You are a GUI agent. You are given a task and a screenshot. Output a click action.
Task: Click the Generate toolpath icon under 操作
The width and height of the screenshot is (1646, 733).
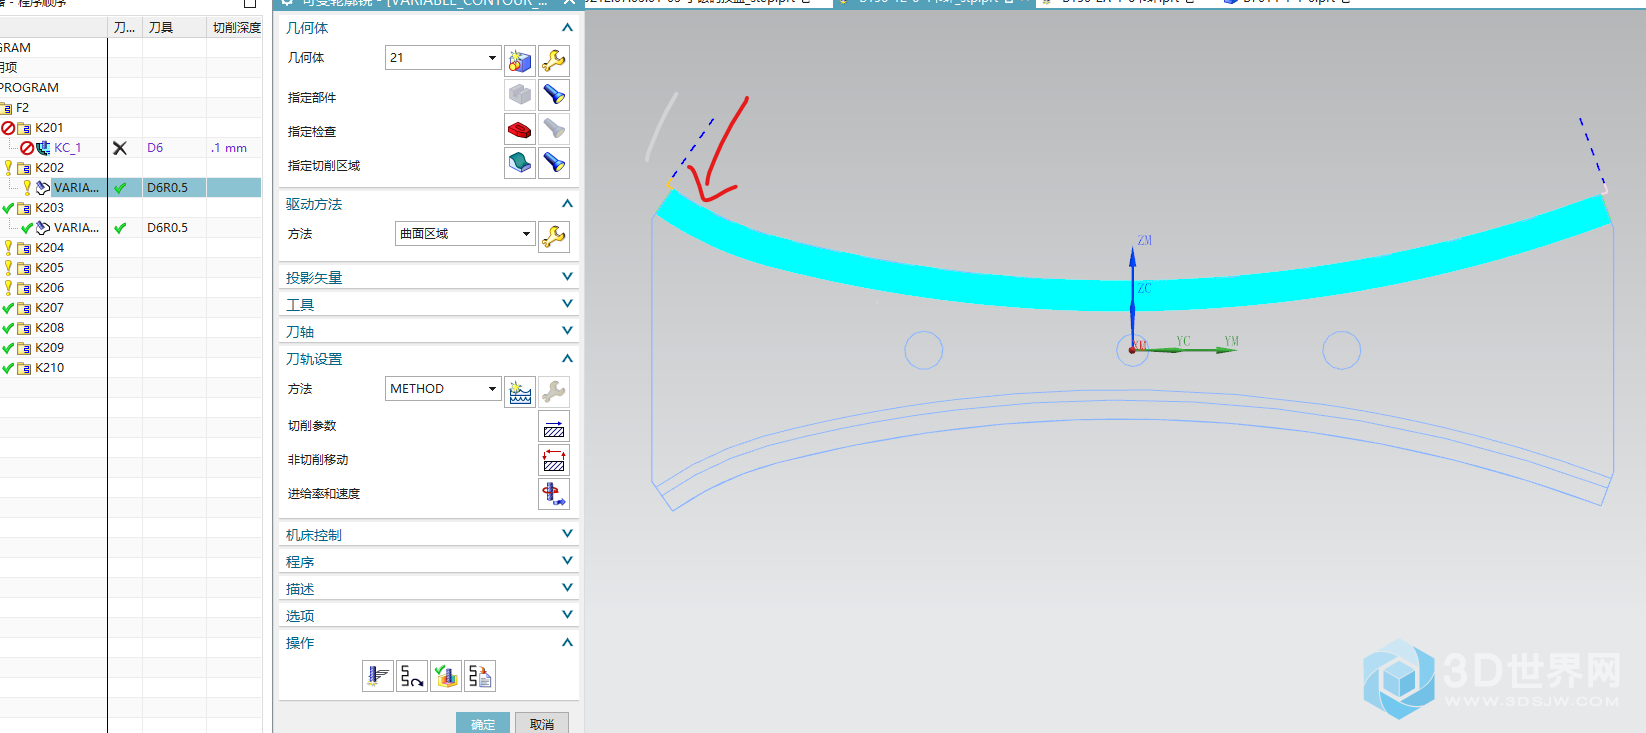tap(378, 677)
